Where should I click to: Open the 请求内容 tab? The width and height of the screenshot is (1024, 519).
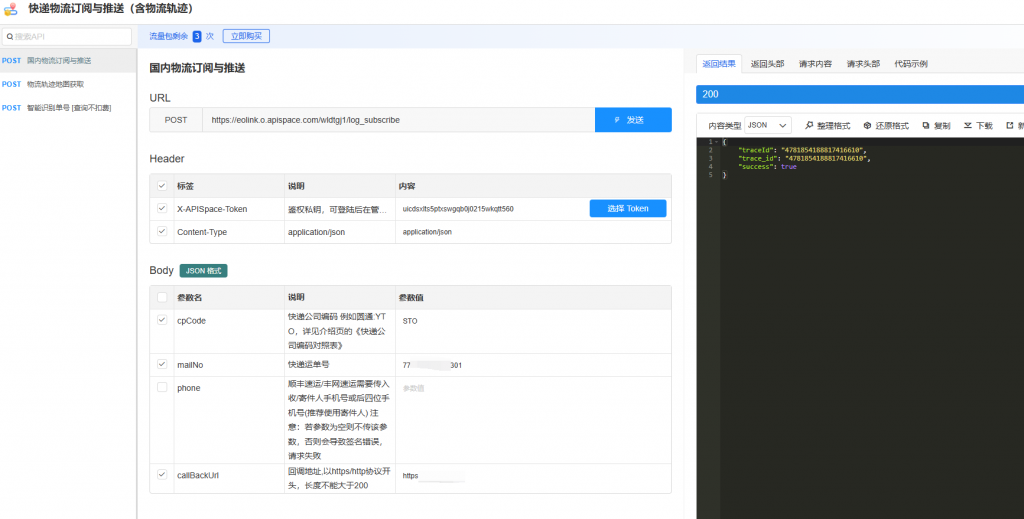815,64
